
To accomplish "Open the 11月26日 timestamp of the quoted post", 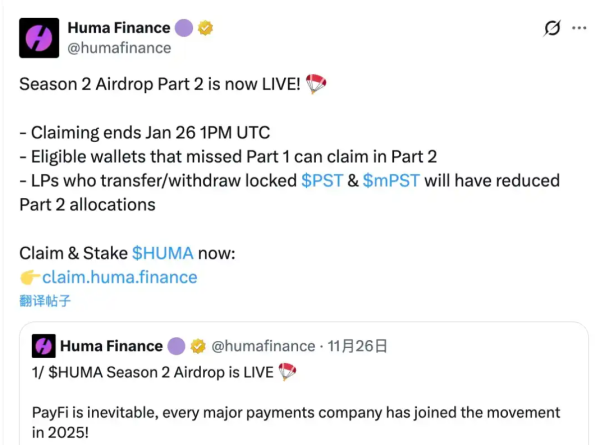I will [x=357, y=346].
